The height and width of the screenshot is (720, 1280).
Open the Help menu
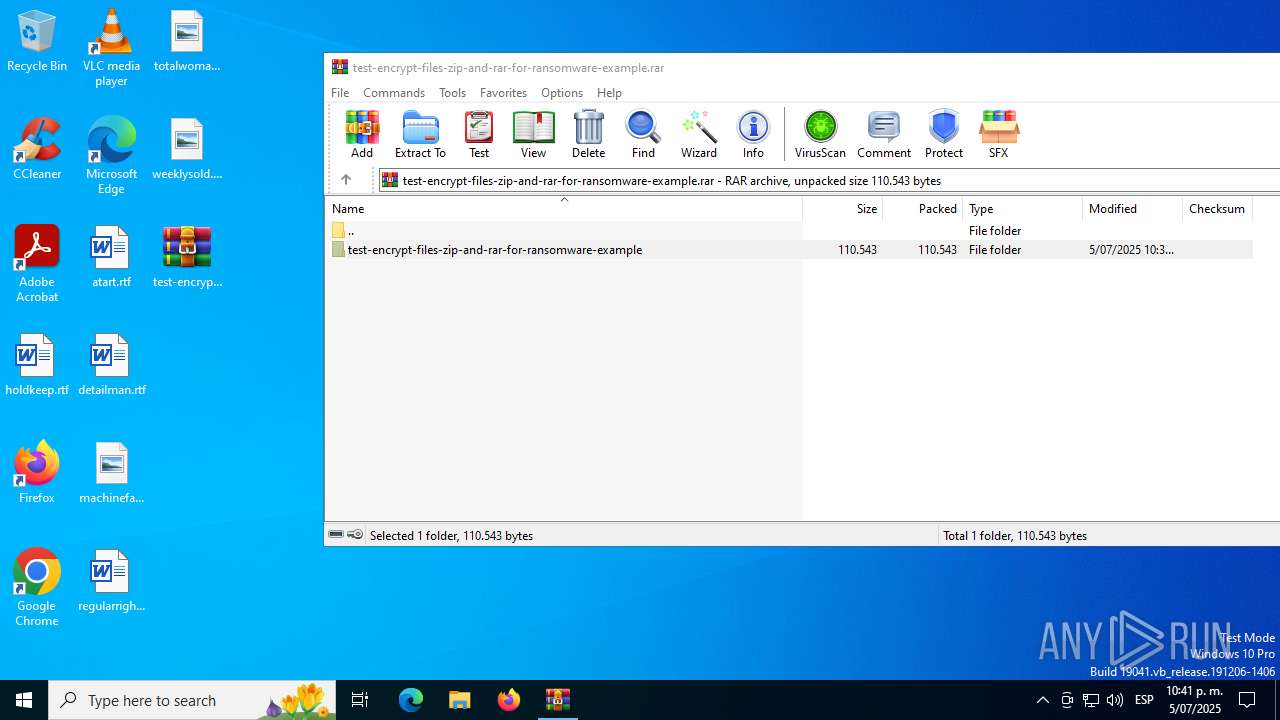(609, 92)
